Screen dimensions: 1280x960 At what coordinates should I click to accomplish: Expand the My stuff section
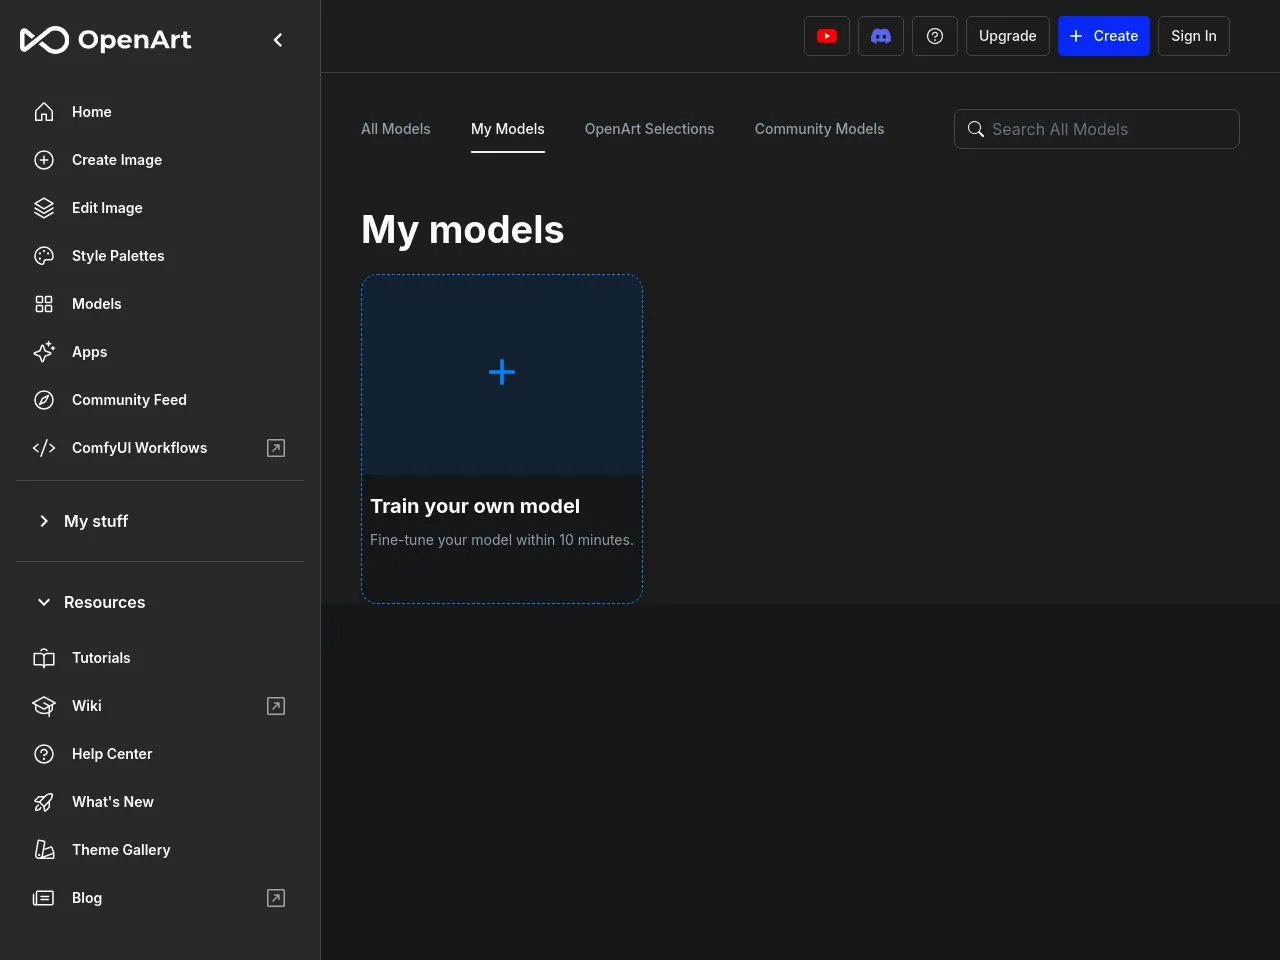click(96, 521)
